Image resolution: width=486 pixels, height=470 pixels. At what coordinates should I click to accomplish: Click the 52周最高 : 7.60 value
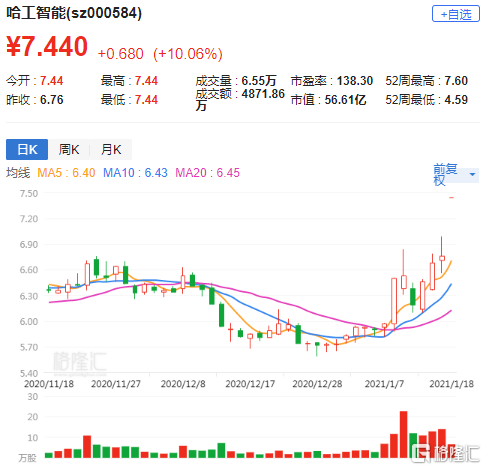(x=427, y=81)
